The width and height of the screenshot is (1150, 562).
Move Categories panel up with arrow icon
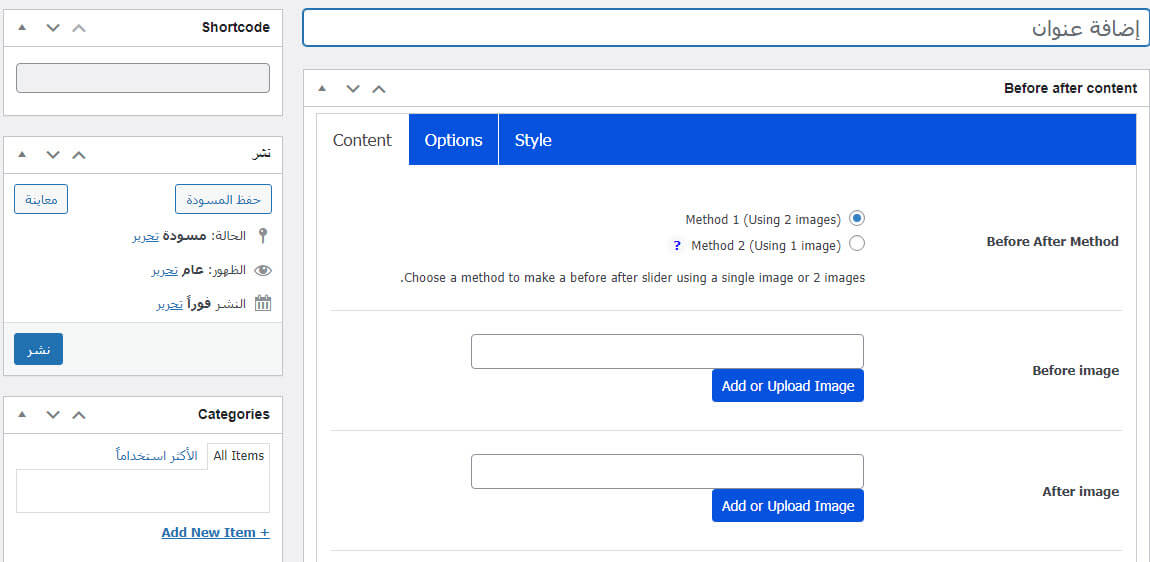(79, 414)
